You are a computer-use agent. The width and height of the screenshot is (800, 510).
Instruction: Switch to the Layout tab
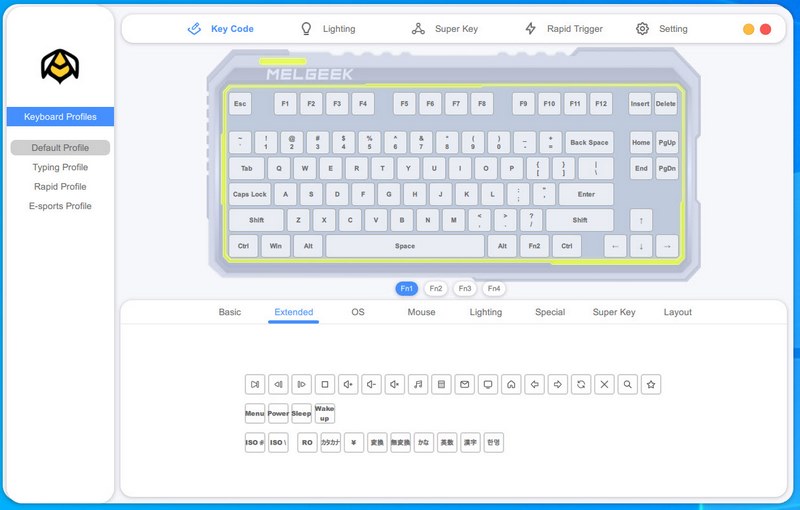tap(678, 312)
